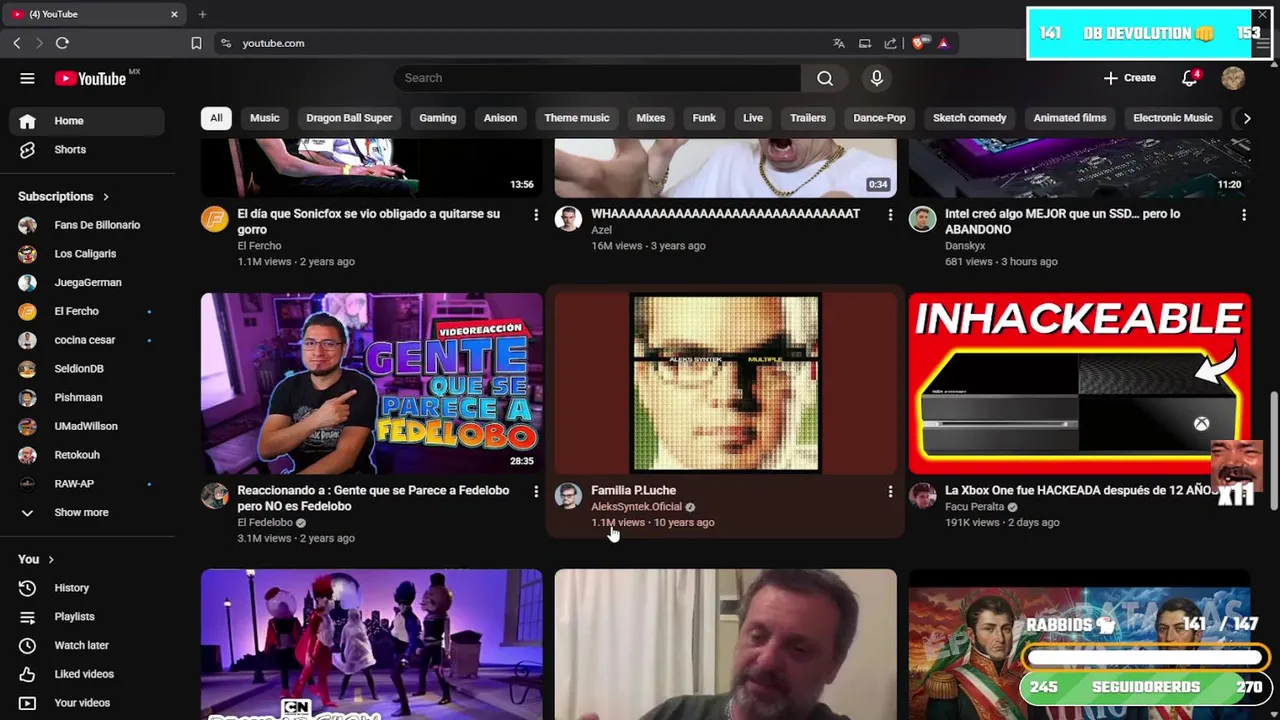Screen dimensions: 1280x720
Task: Select the Anison filter chip
Action: [x=500, y=118]
